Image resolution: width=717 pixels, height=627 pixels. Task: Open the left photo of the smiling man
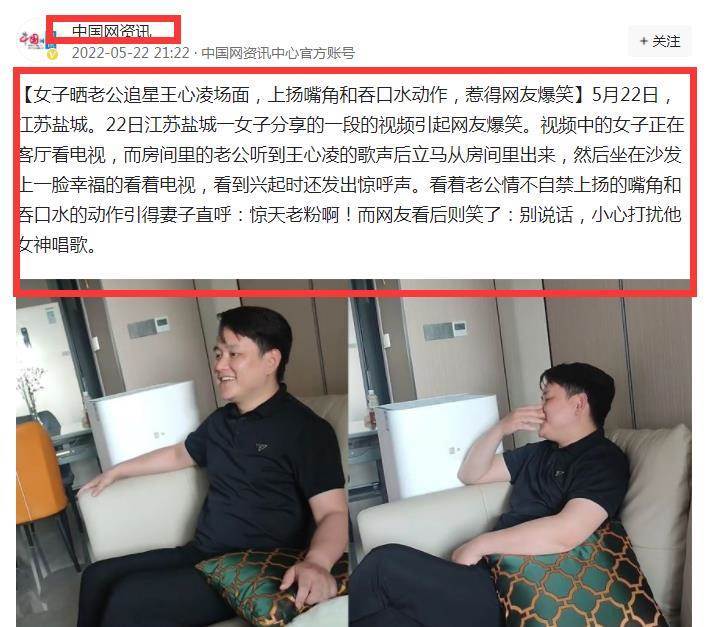[x=182, y=453]
